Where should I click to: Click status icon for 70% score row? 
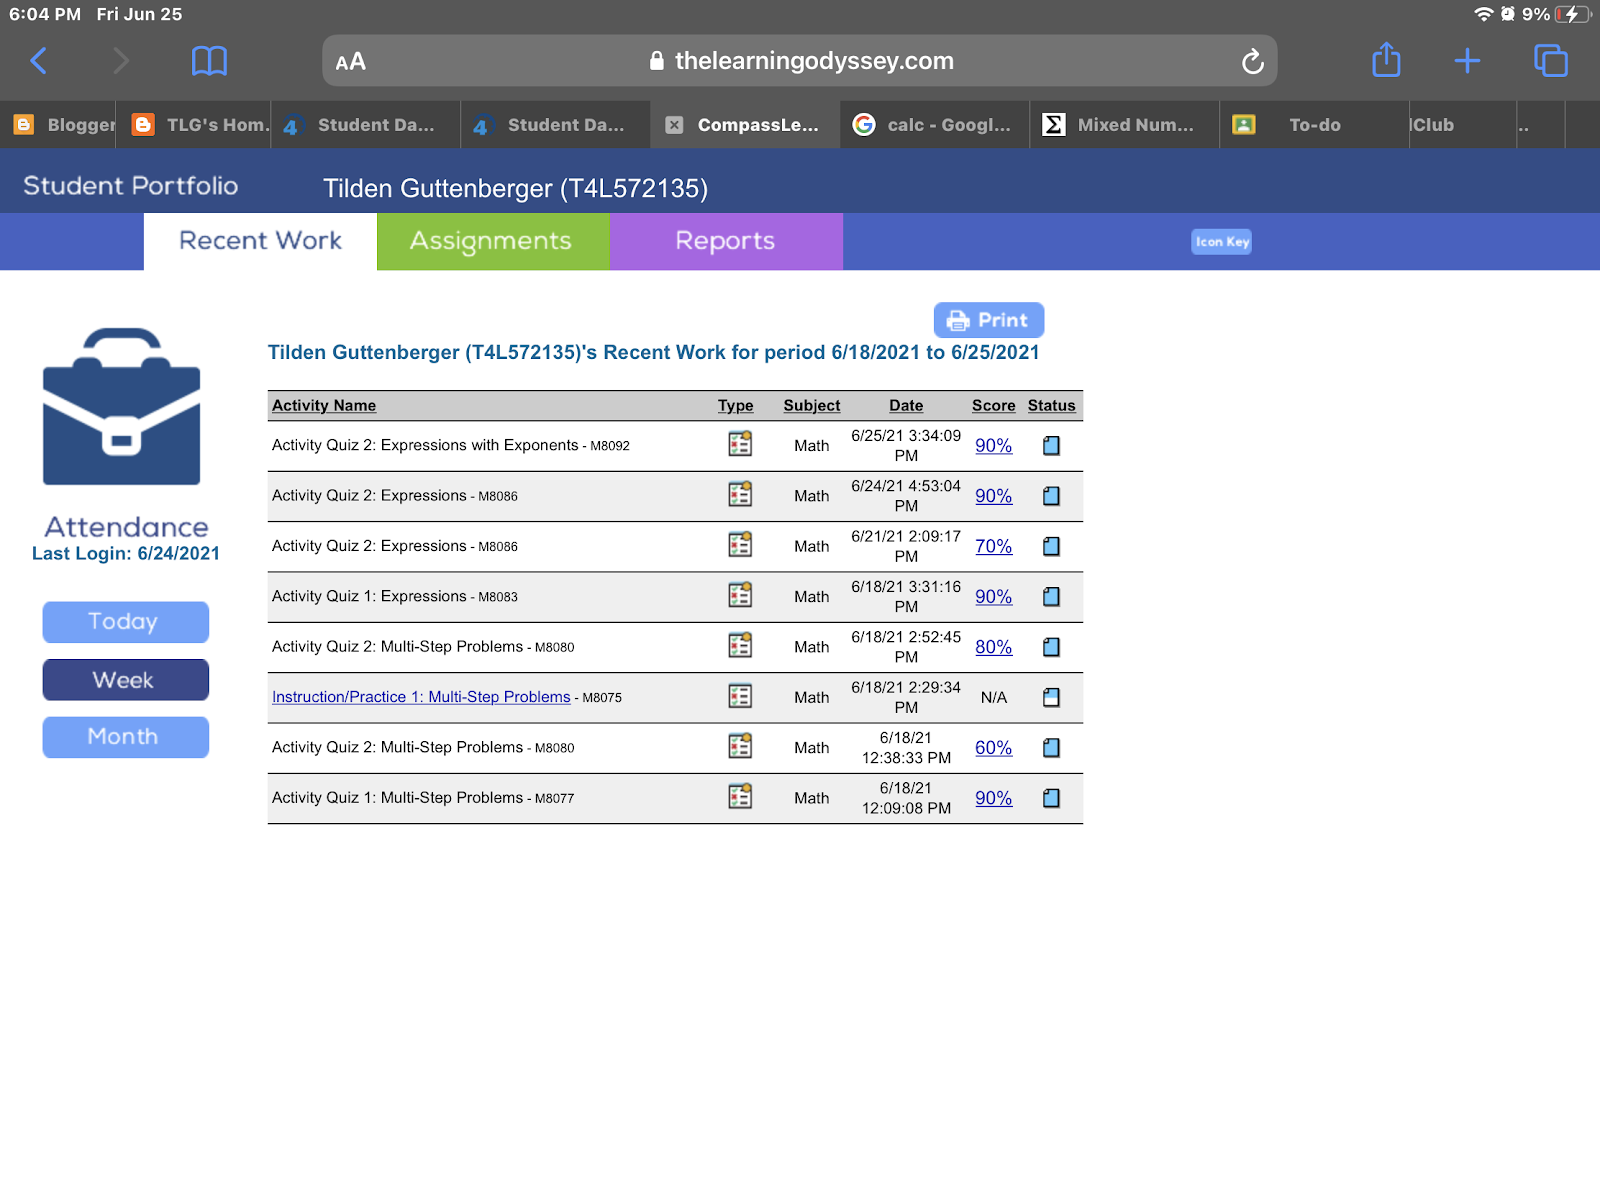1051,547
